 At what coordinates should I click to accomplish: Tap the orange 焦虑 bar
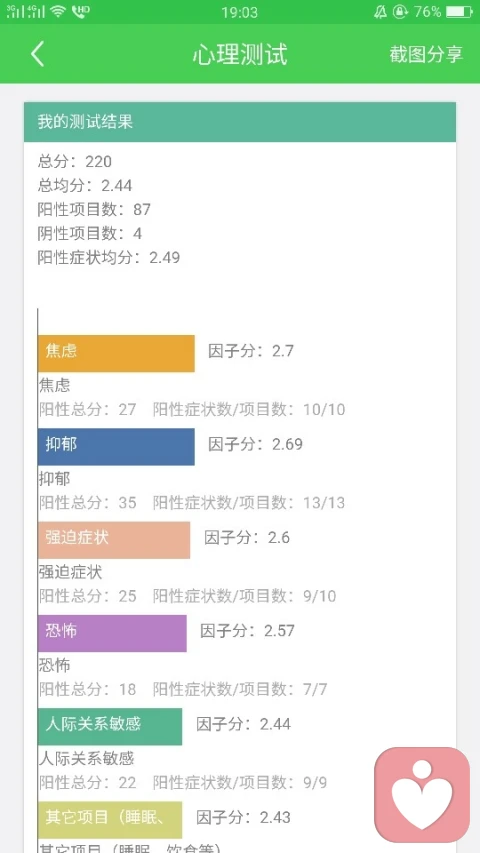click(116, 354)
